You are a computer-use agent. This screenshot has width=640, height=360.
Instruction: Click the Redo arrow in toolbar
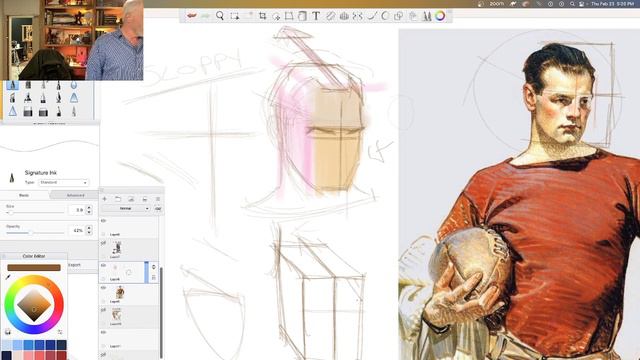point(205,16)
